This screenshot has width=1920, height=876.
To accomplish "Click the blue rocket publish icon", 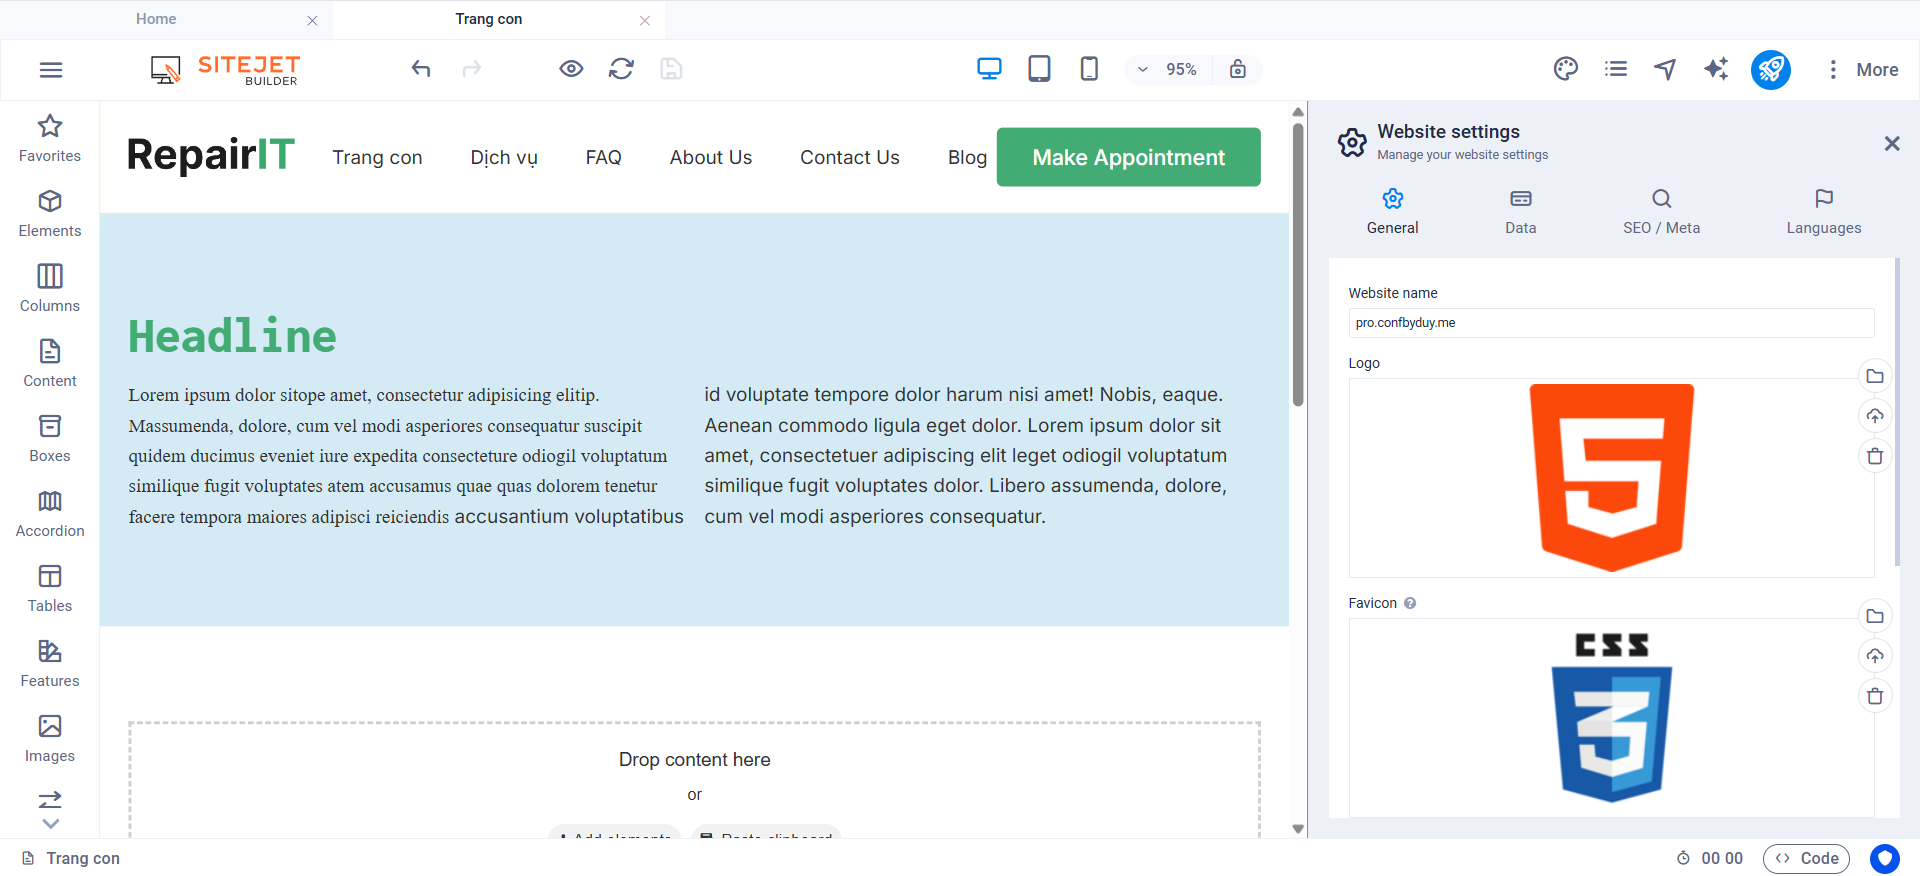I will pyautogui.click(x=1770, y=69).
